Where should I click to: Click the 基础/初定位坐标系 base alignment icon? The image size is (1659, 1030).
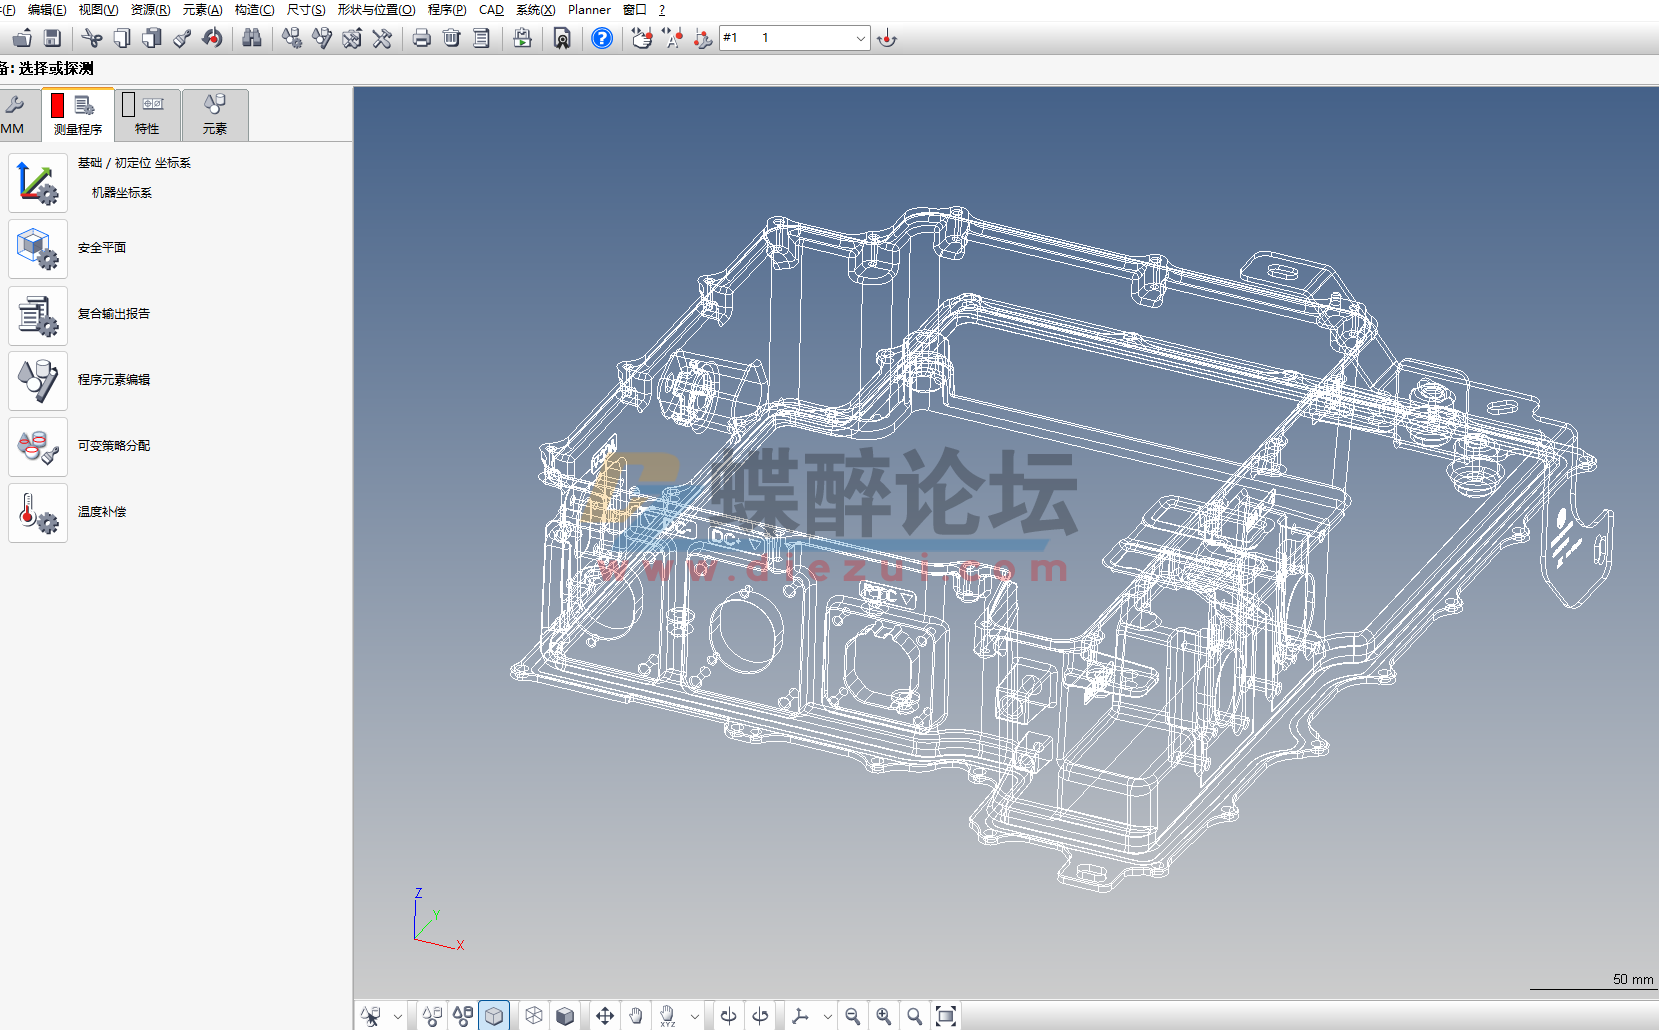37,183
